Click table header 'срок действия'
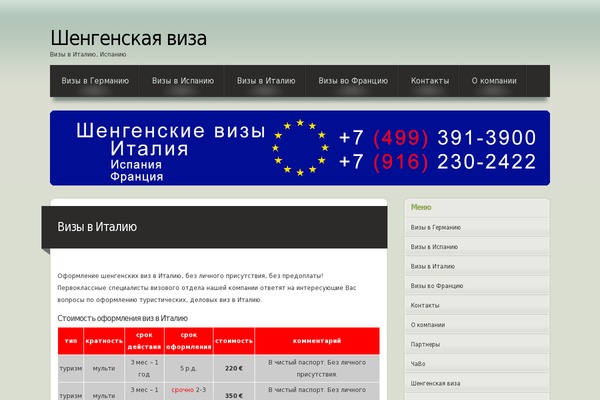 pyautogui.click(x=144, y=341)
